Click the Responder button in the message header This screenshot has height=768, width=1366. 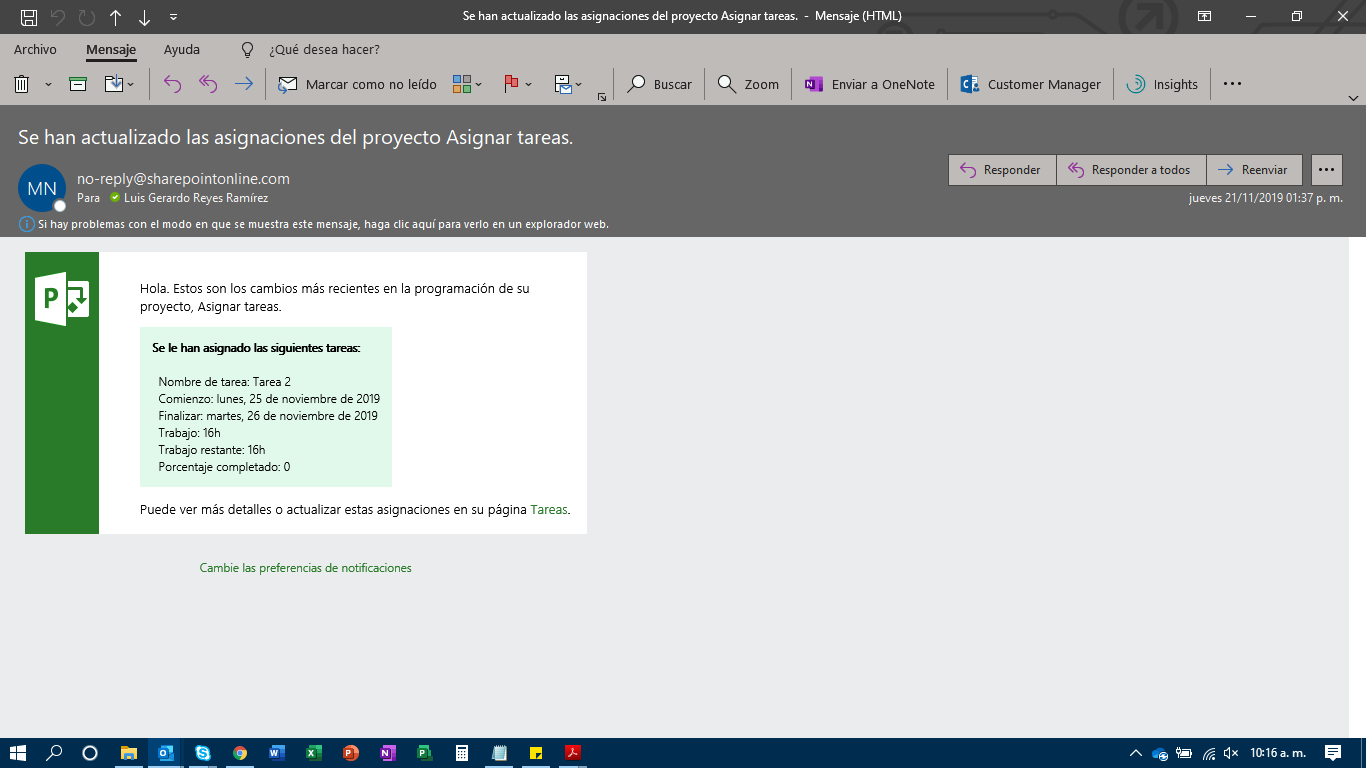coord(1002,170)
